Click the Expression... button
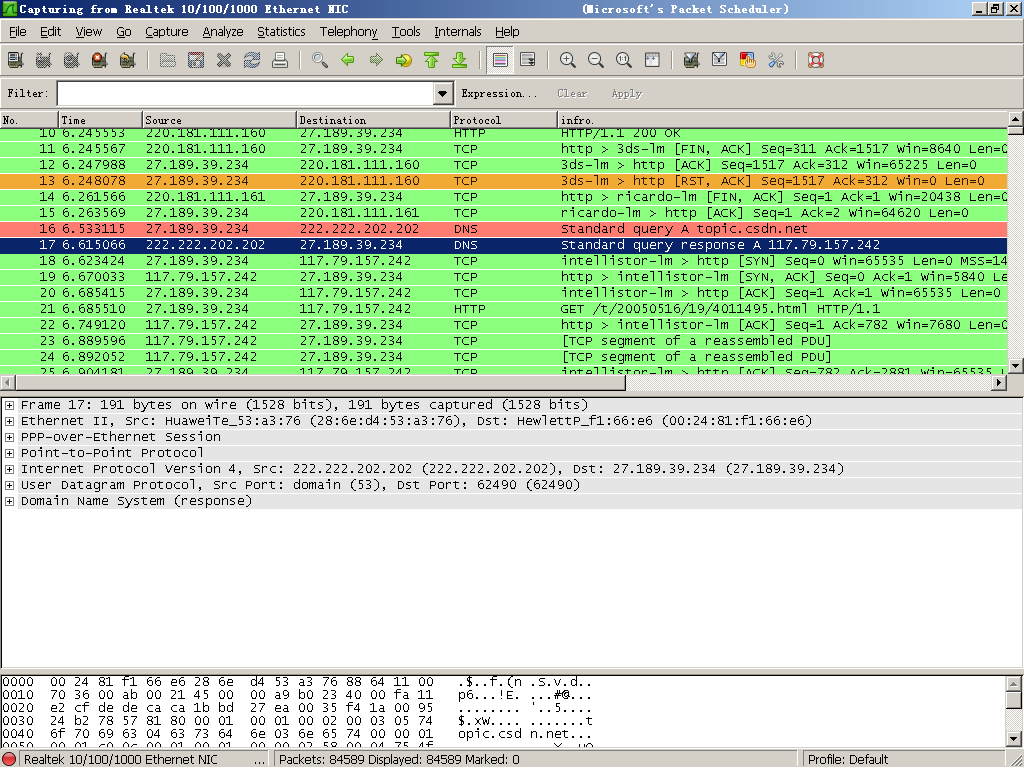This screenshot has height=768, width=1024. pyautogui.click(x=499, y=93)
